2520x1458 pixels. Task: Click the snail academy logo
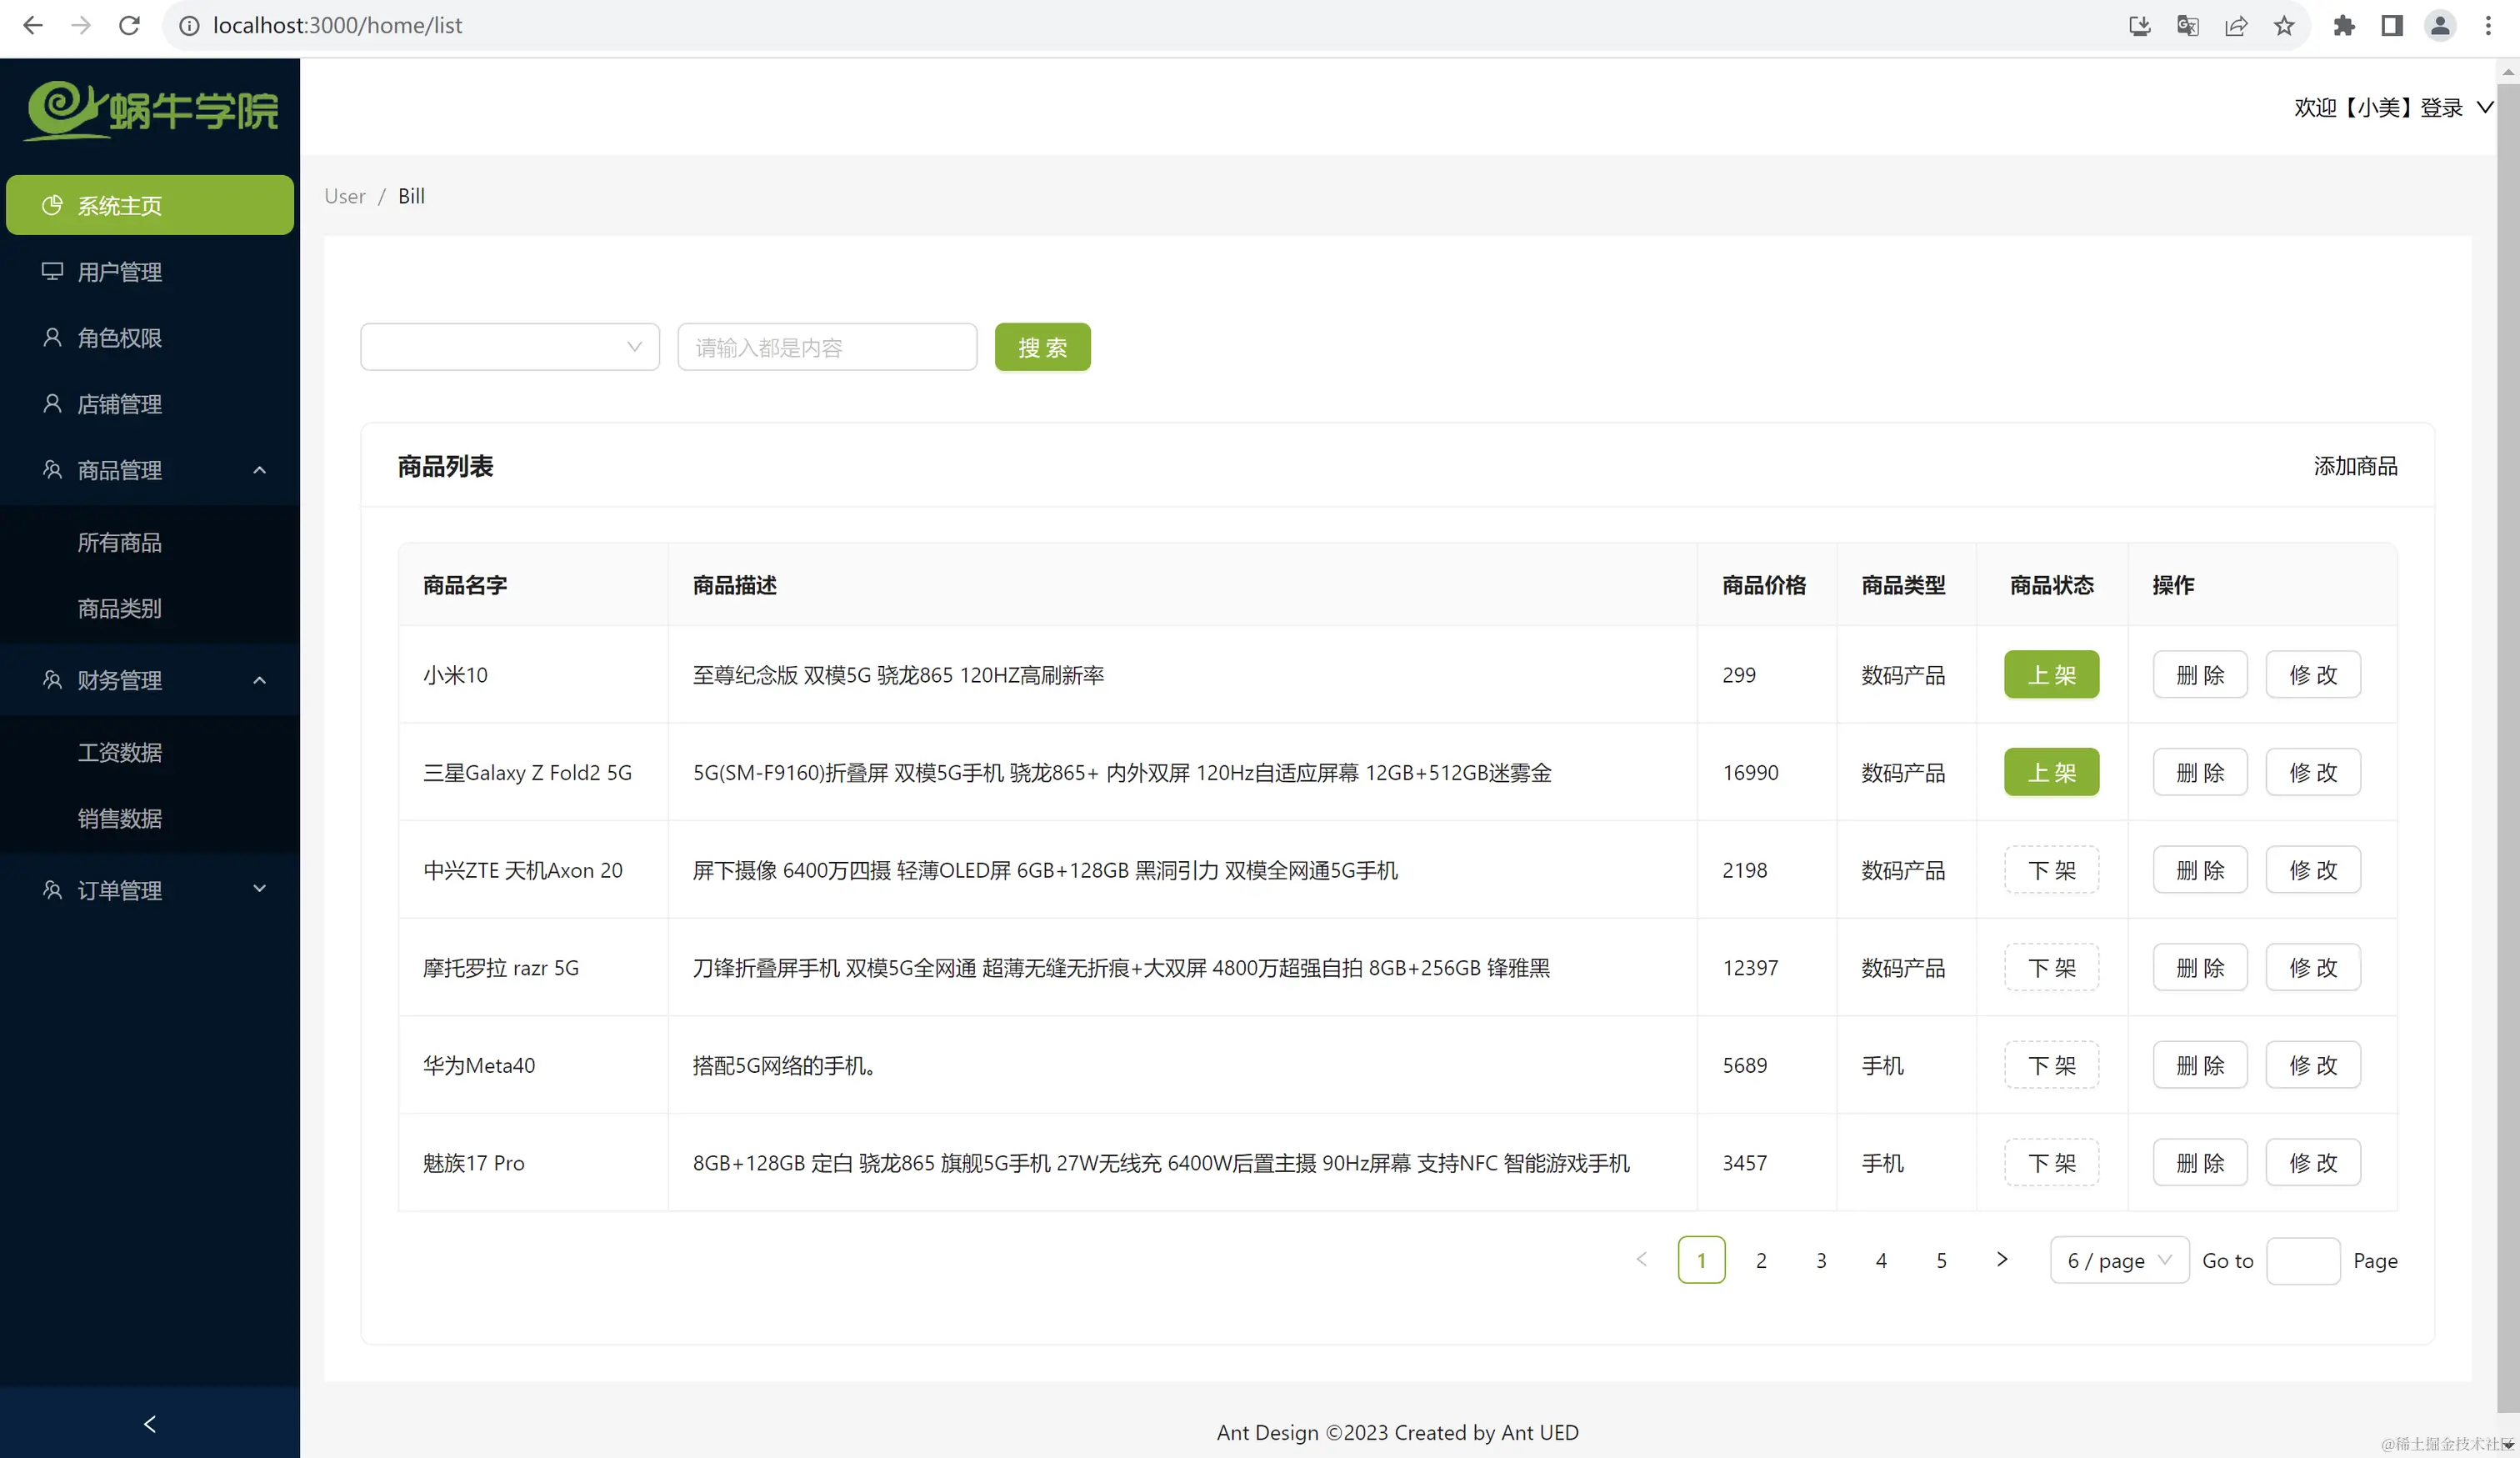coord(151,110)
